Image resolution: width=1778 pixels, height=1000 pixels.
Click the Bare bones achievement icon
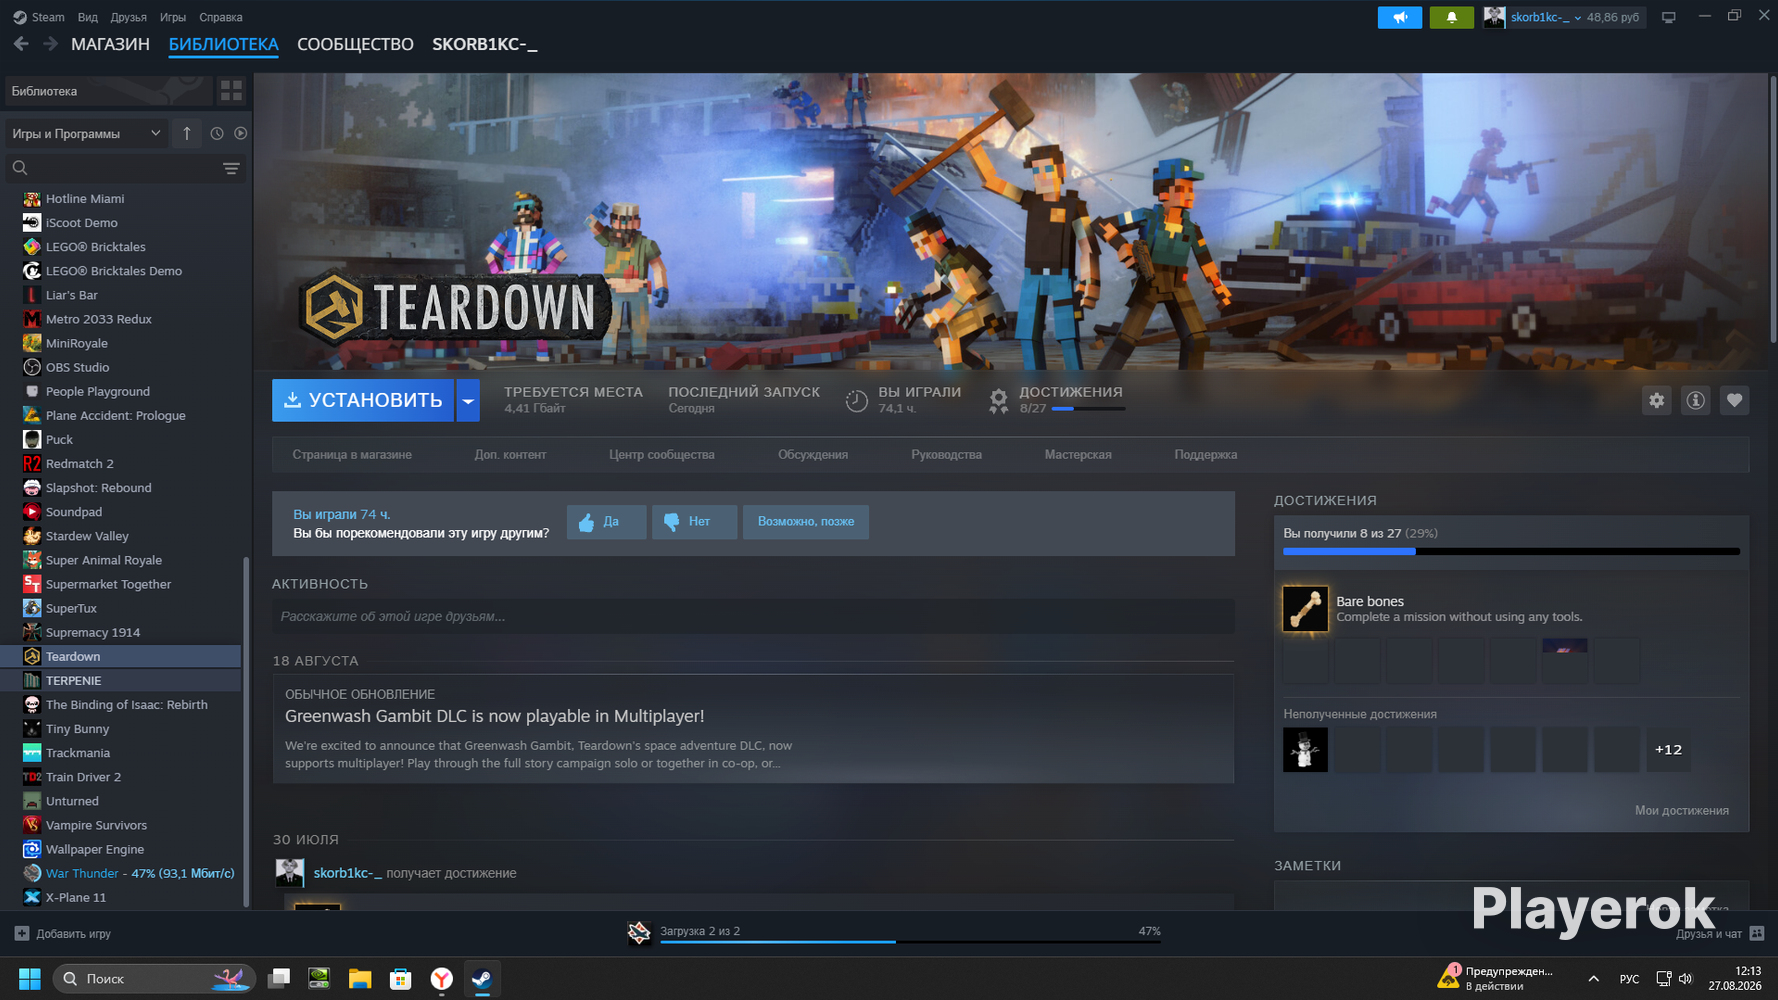pos(1305,608)
